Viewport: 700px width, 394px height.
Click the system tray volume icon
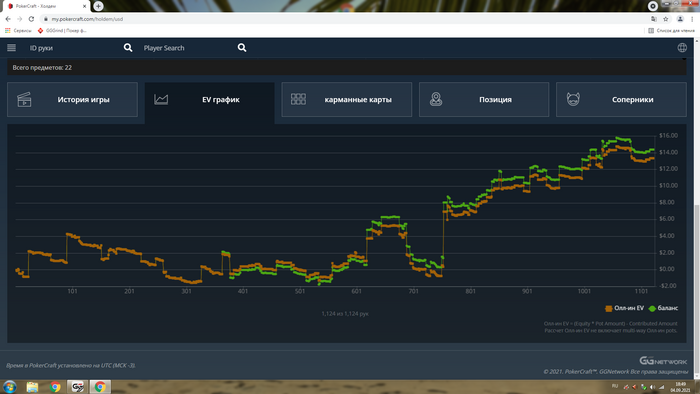(x=652, y=387)
